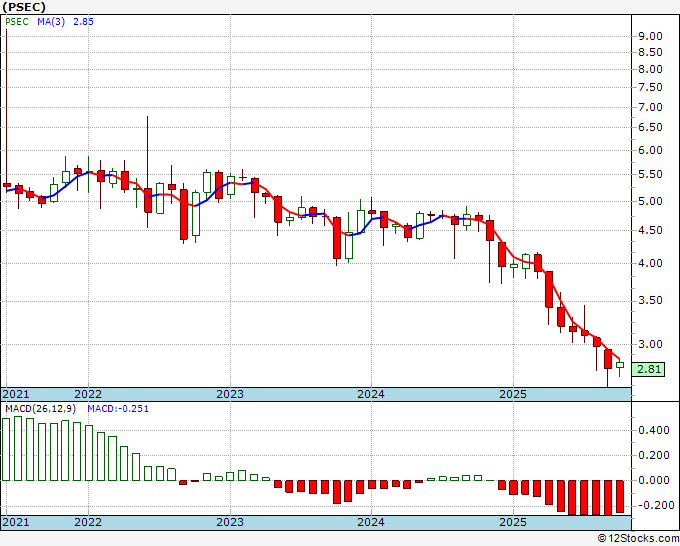Click the 7.50 price axis label
This screenshot has height=546, width=680.
point(651,88)
